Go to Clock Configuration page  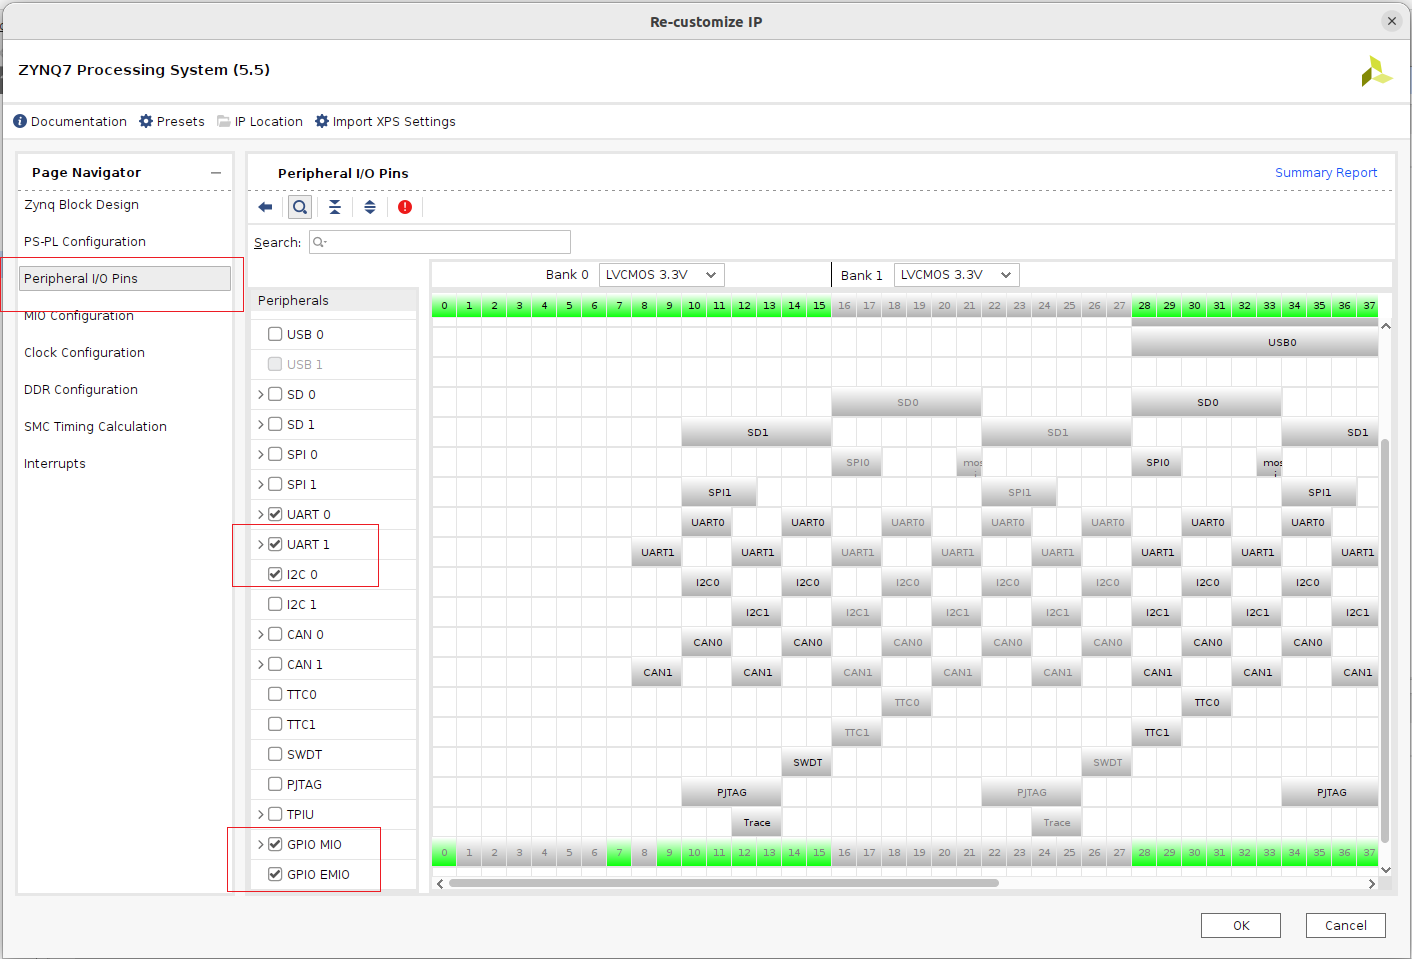84,352
